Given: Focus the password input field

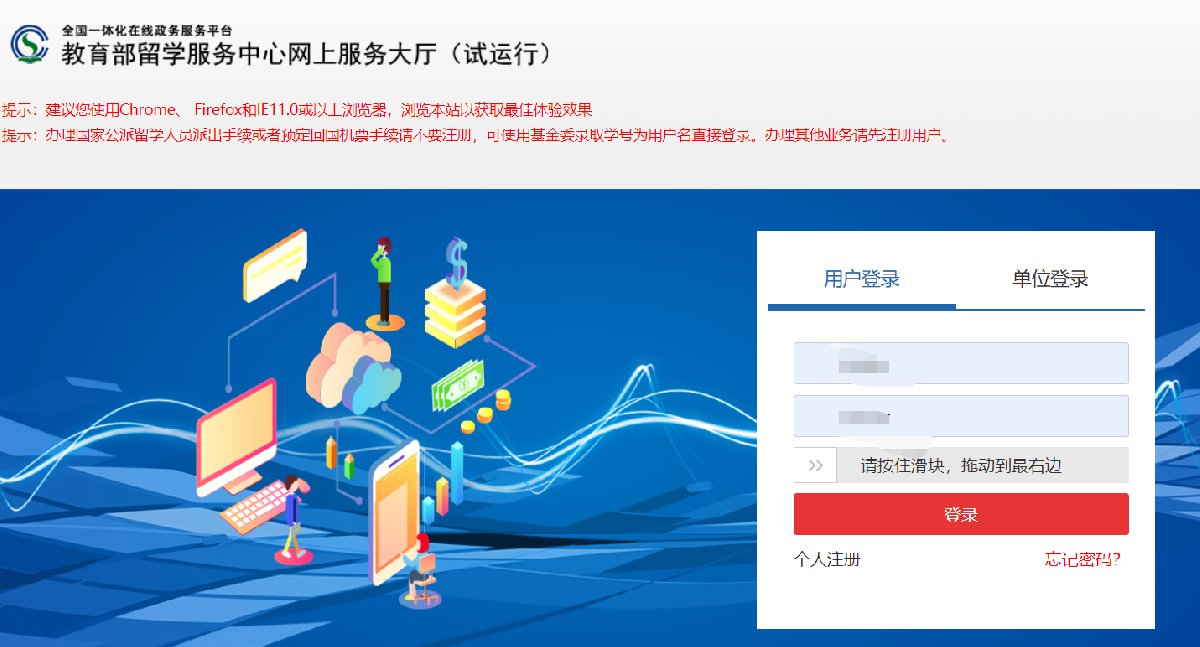Looking at the screenshot, I should (961, 416).
